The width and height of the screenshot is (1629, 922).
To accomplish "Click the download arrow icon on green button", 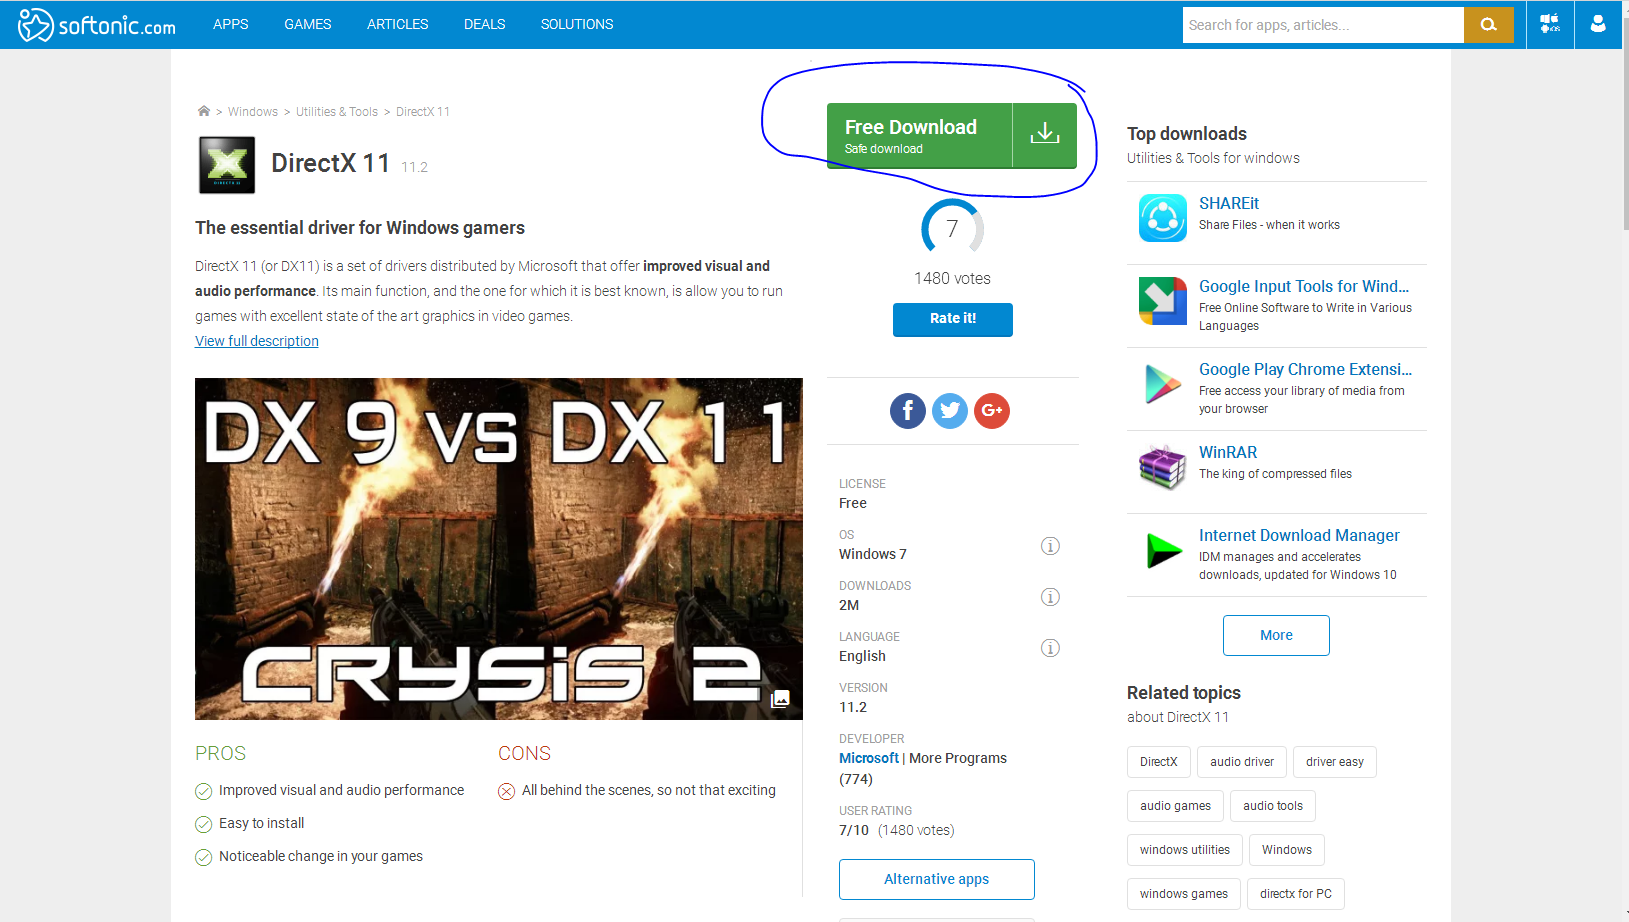I will (x=1045, y=134).
